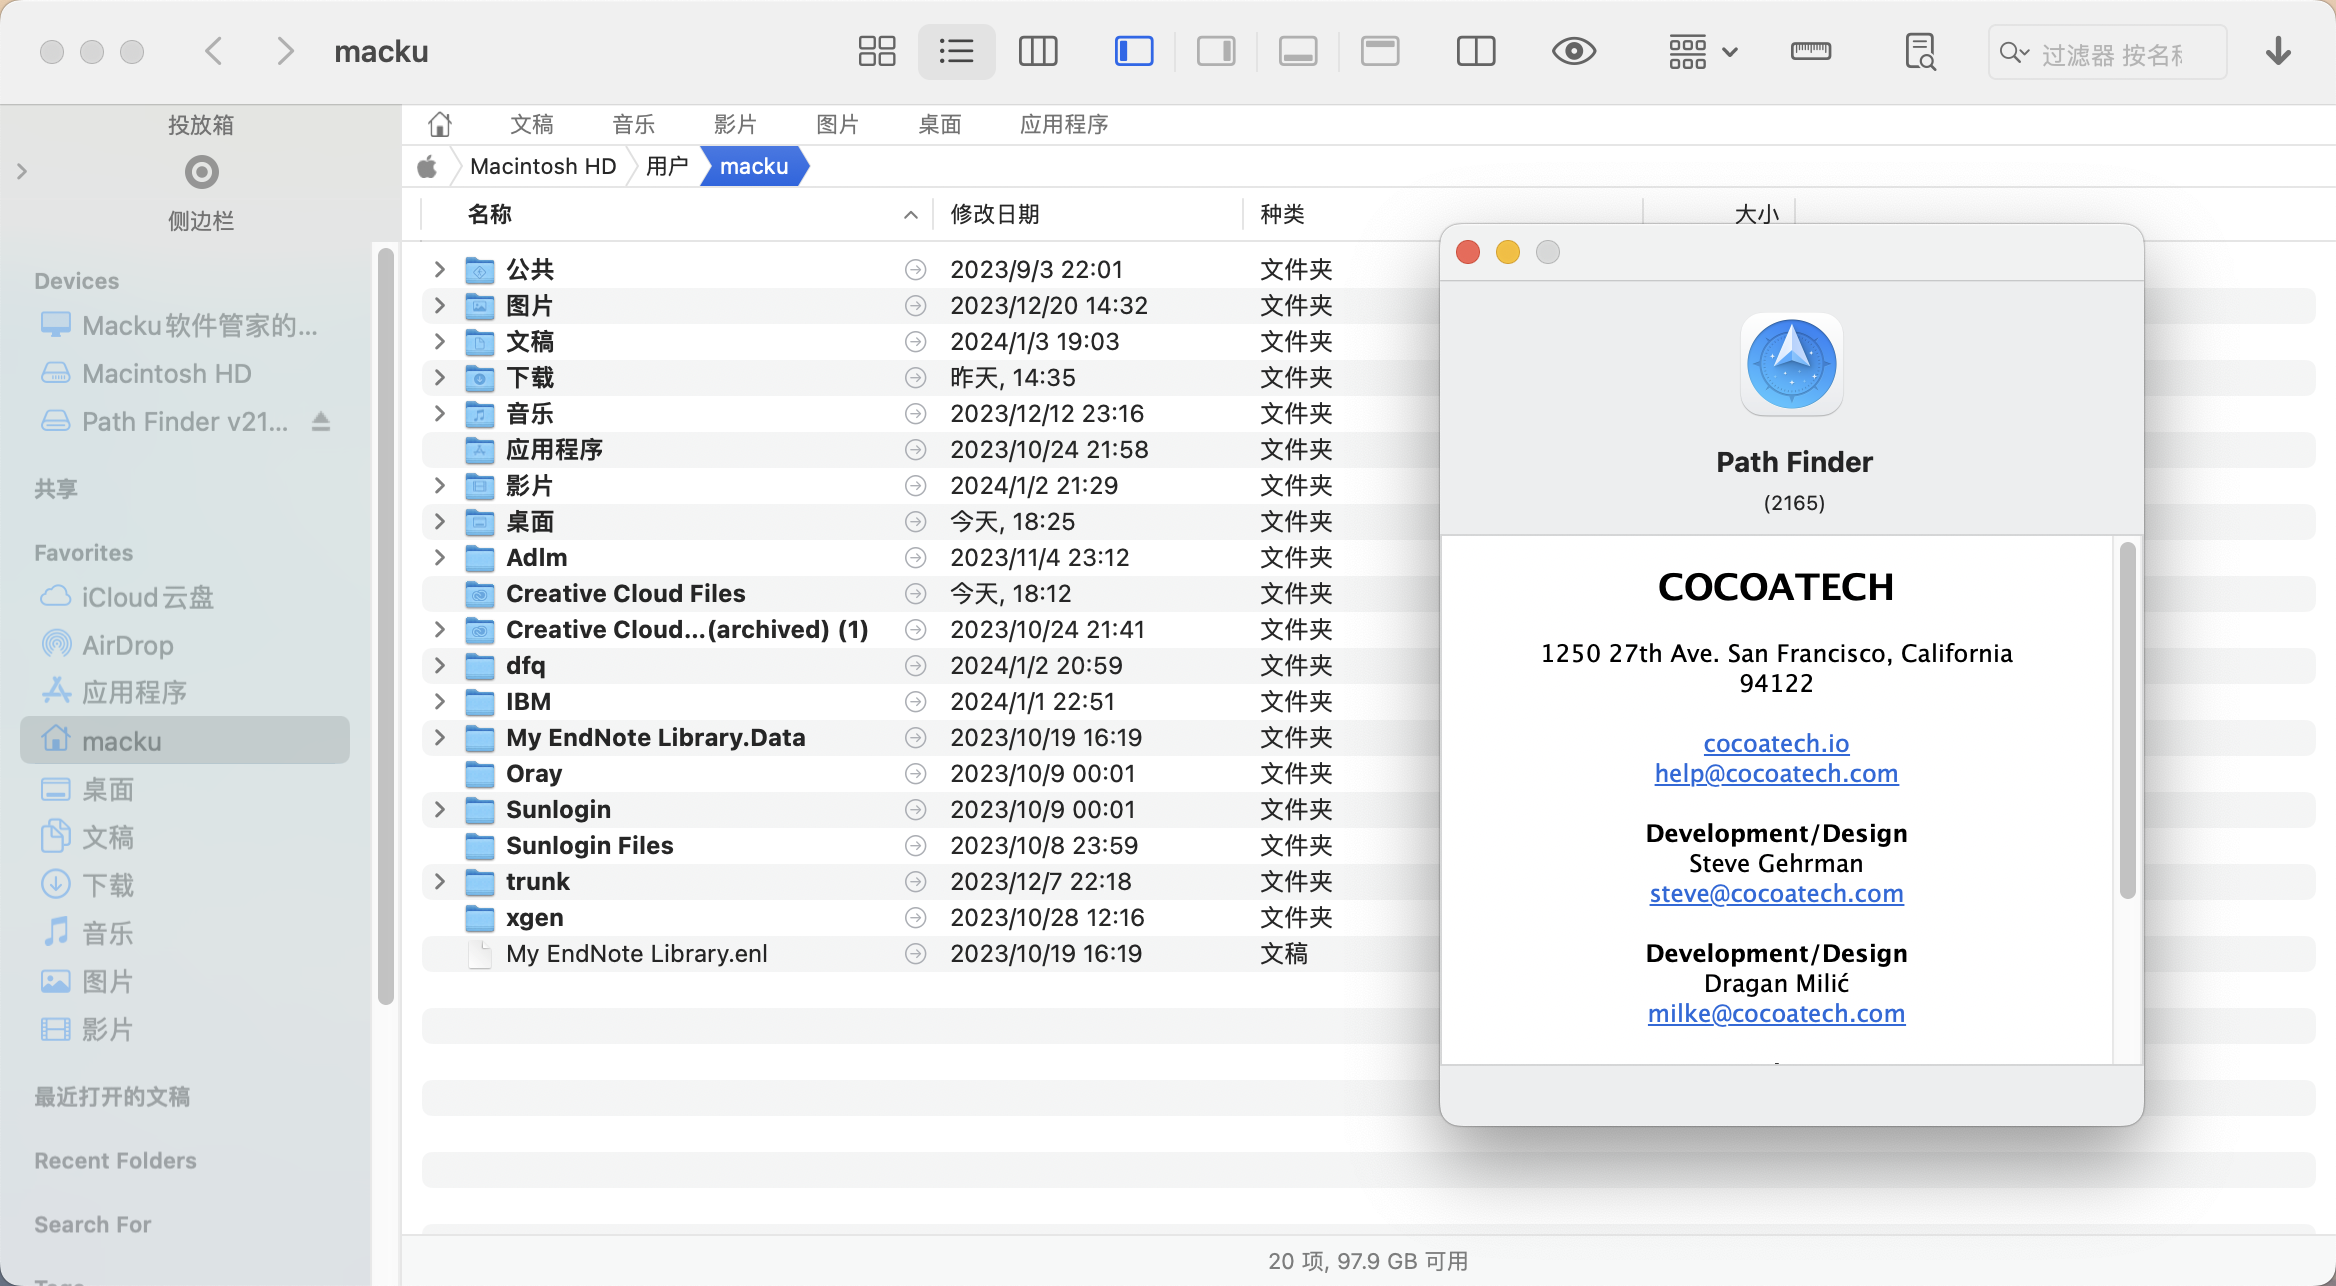Open cocoatech.io link

1776,743
